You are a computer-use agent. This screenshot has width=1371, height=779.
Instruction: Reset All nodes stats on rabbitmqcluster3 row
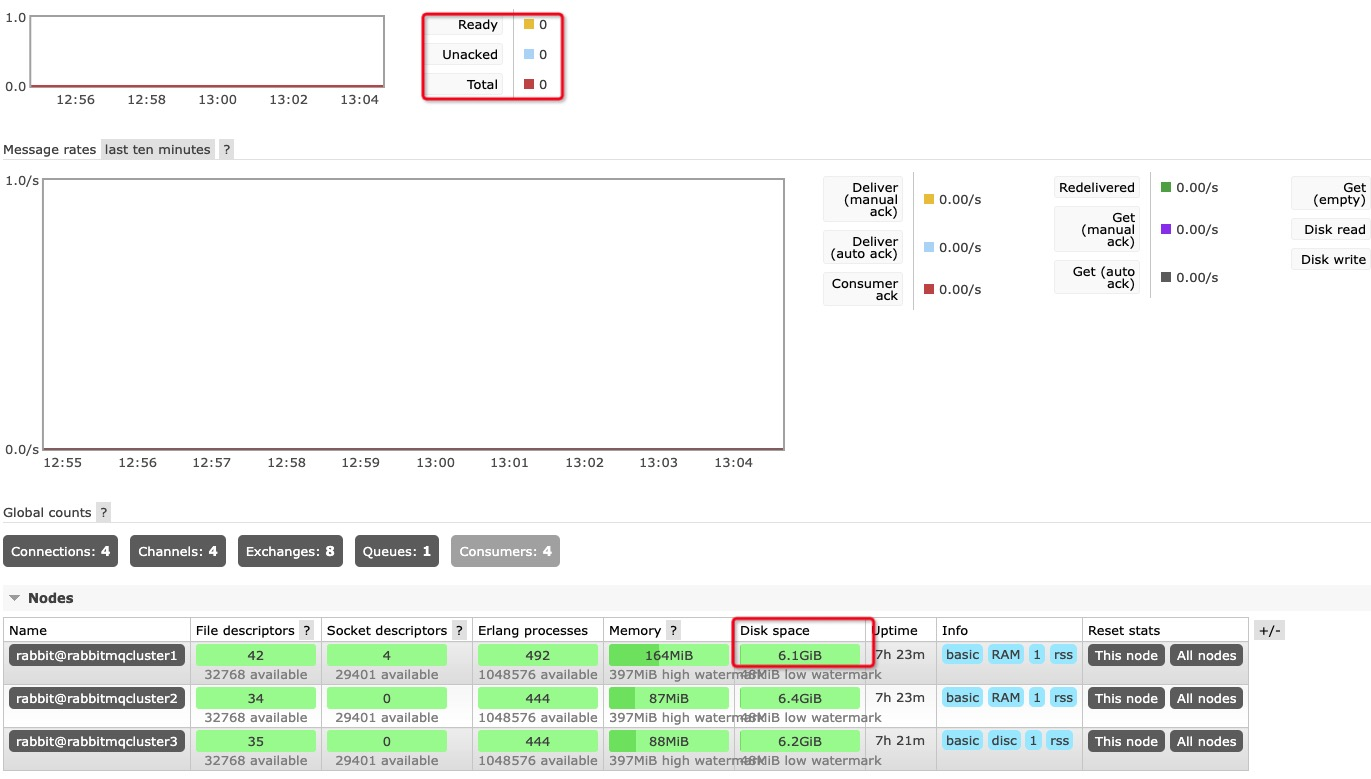click(1207, 742)
